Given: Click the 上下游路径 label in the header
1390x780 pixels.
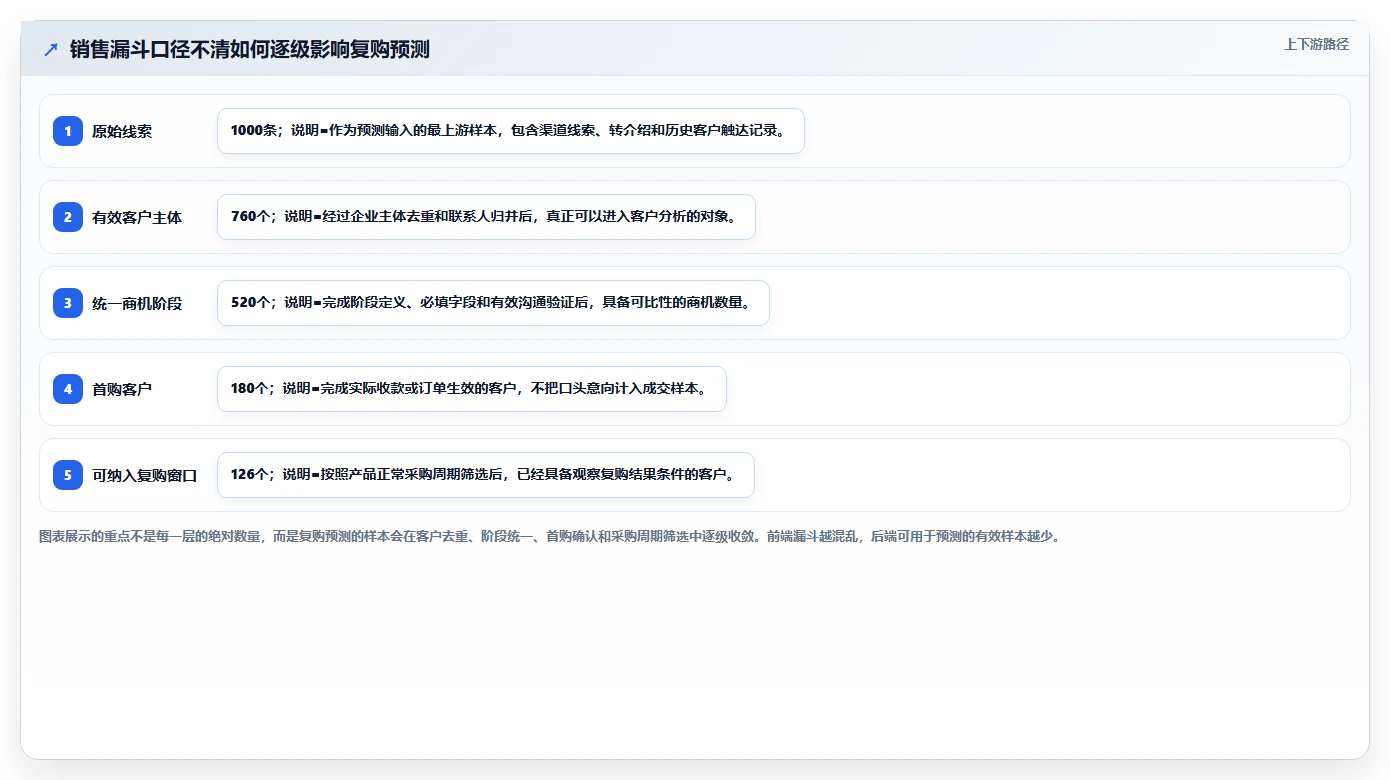Looking at the screenshot, I should (x=1316, y=44).
